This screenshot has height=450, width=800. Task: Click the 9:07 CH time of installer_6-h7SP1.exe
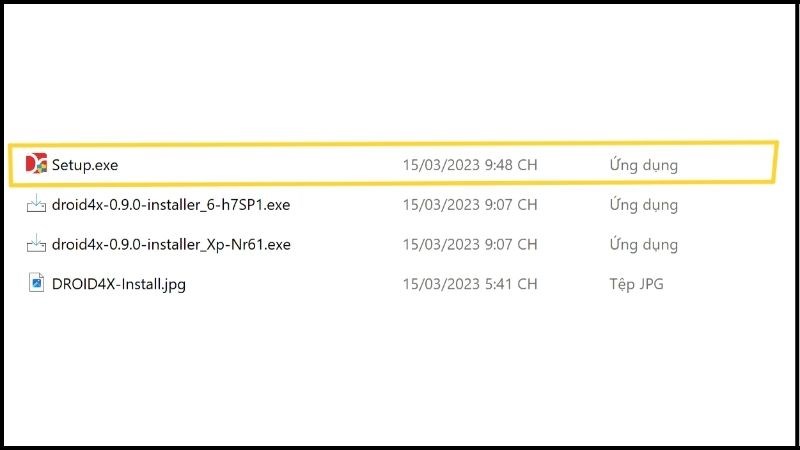click(x=511, y=205)
